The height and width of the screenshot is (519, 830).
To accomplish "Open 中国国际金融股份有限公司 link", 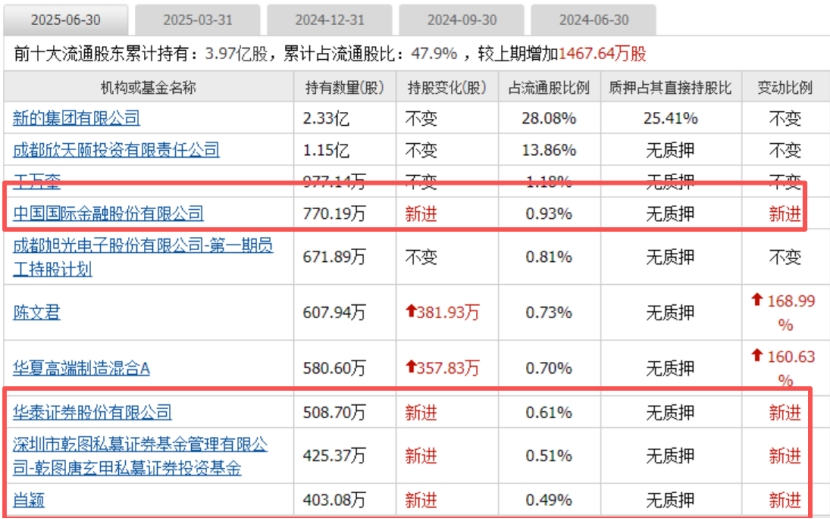I will point(108,213).
